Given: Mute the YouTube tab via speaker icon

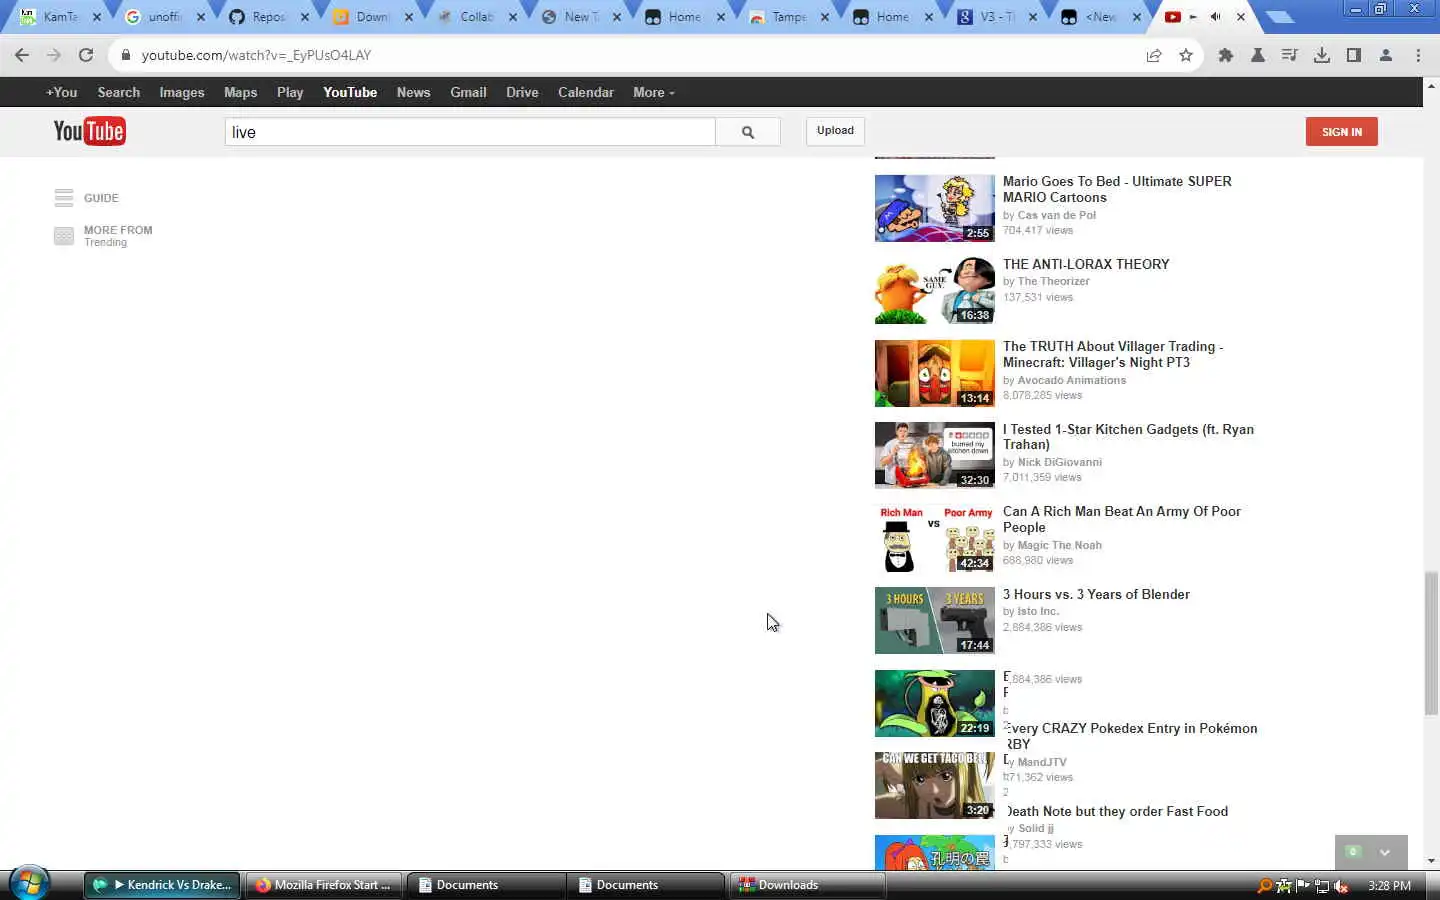Looking at the screenshot, I should point(1215,17).
